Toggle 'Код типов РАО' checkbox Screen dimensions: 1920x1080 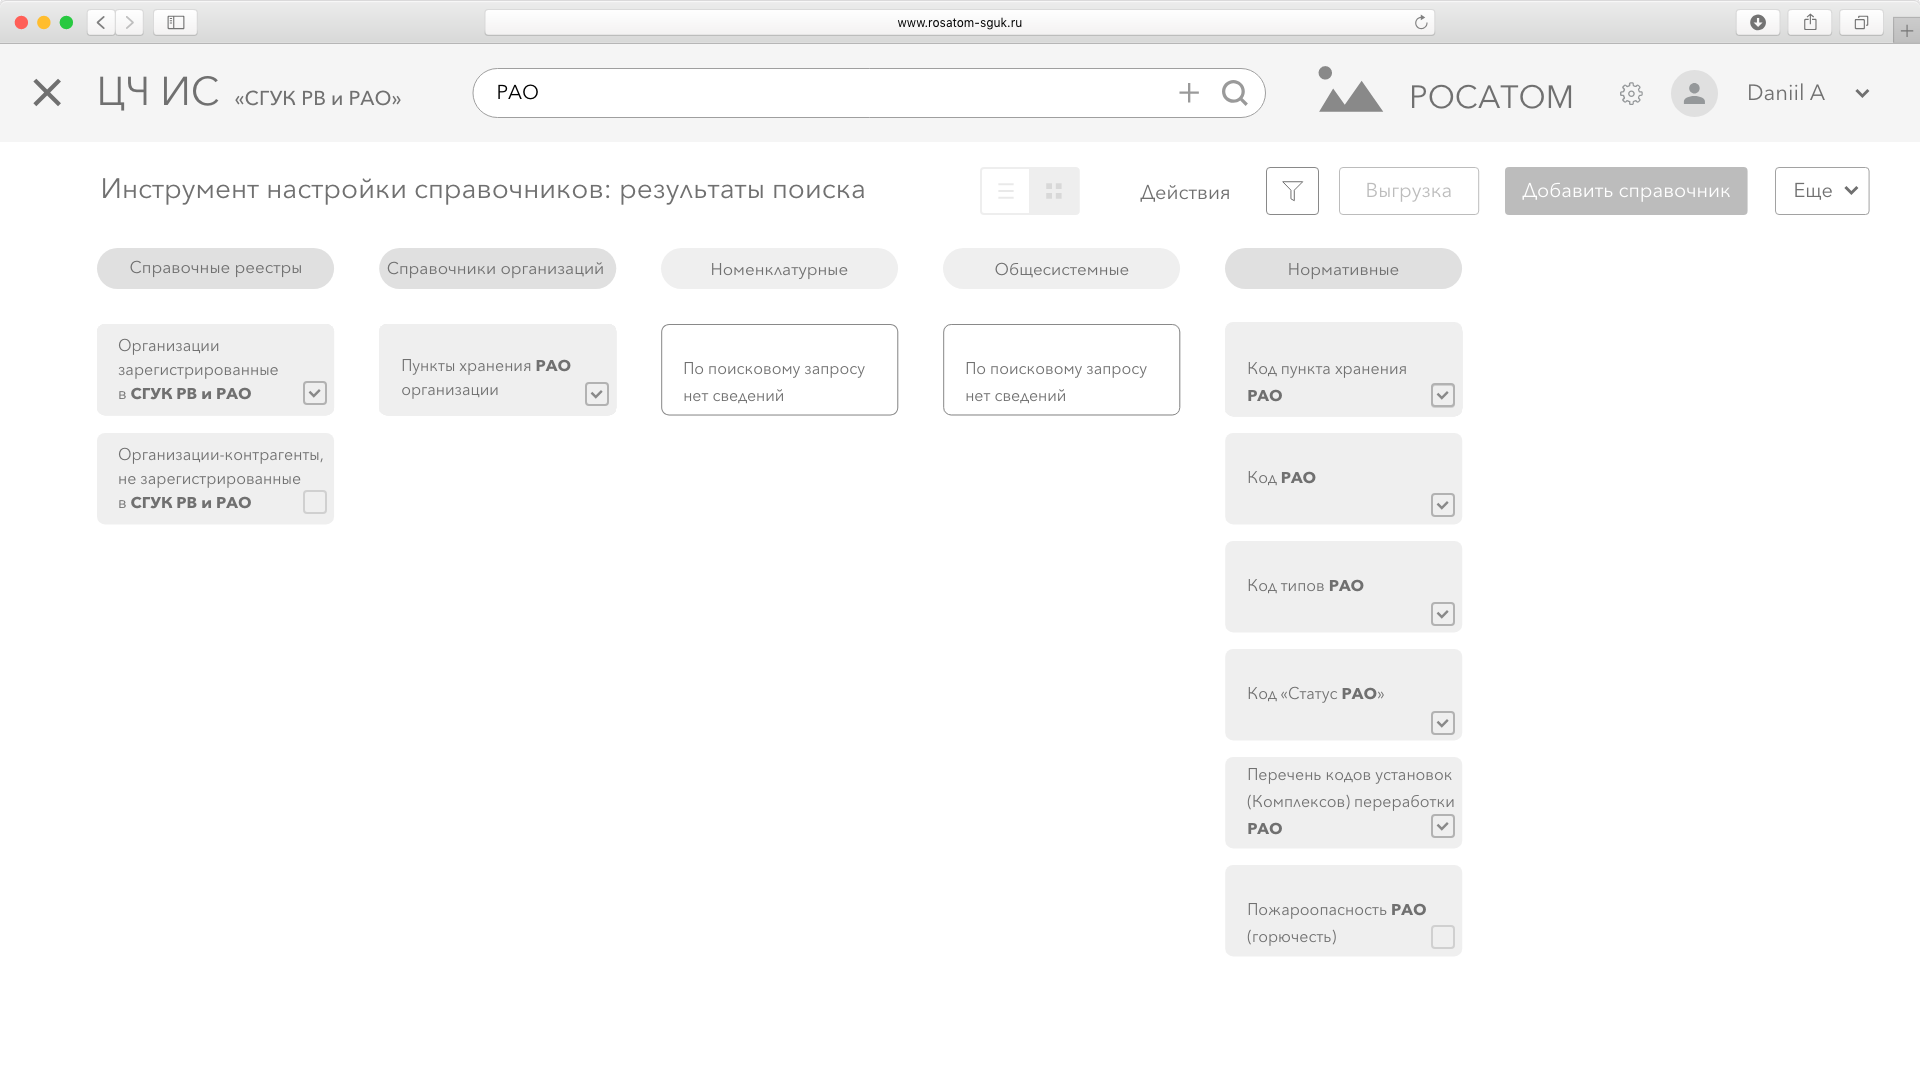(x=1443, y=614)
